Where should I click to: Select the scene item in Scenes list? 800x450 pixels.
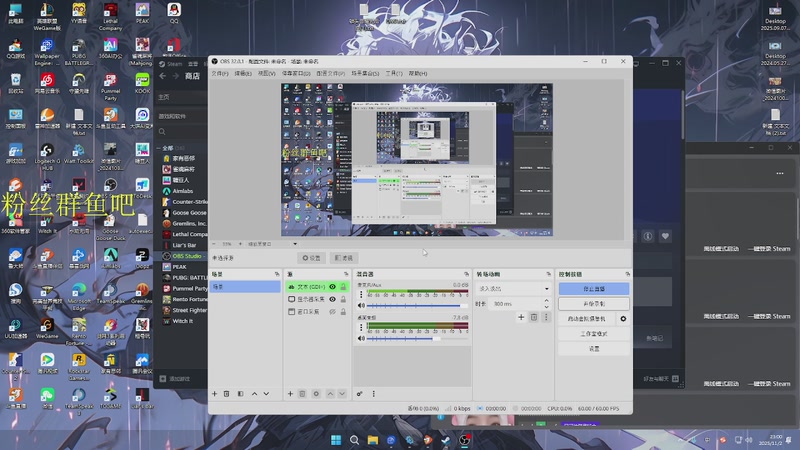(244, 287)
